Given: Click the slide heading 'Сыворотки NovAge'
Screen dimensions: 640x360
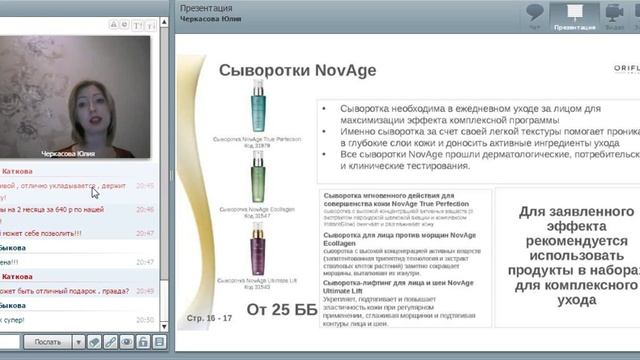Looking at the screenshot, I should (298, 70).
